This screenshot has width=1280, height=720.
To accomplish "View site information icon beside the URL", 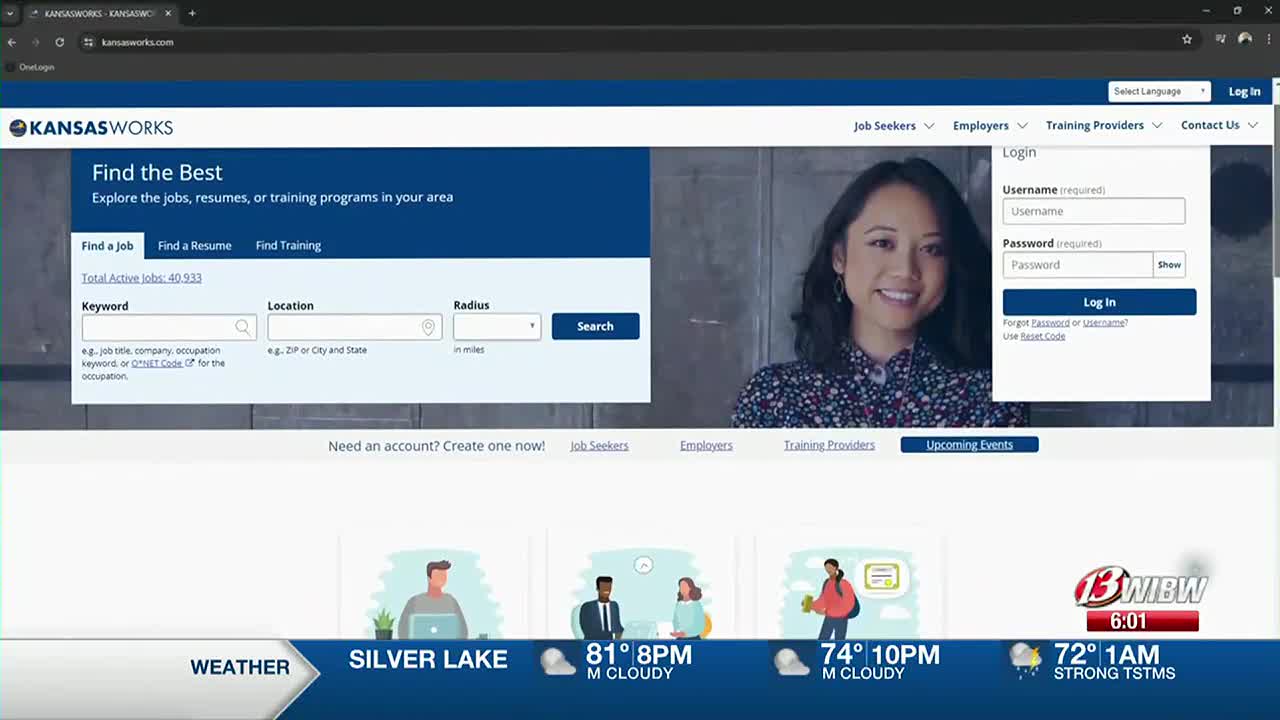I will tap(88, 42).
